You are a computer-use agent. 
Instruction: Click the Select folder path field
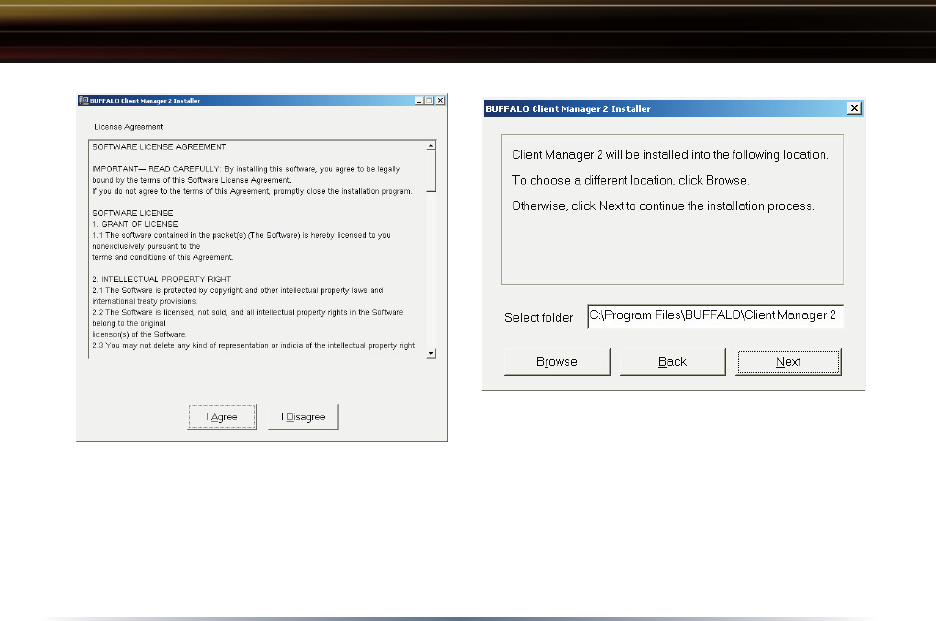click(715, 316)
